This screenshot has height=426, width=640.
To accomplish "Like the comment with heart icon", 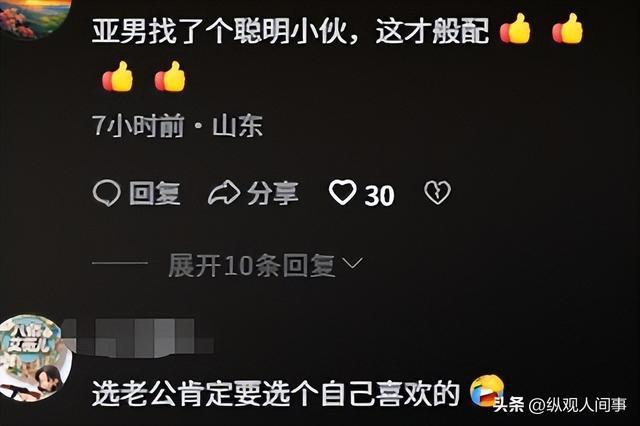I will point(342,193).
